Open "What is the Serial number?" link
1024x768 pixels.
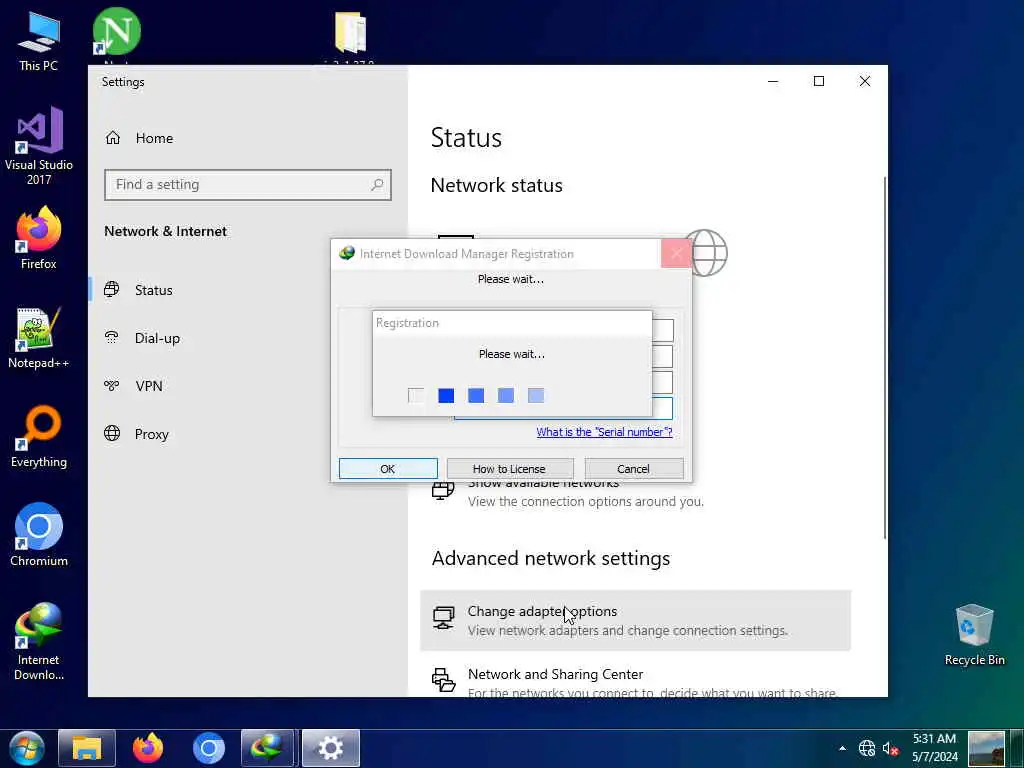(x=604, y=432)
